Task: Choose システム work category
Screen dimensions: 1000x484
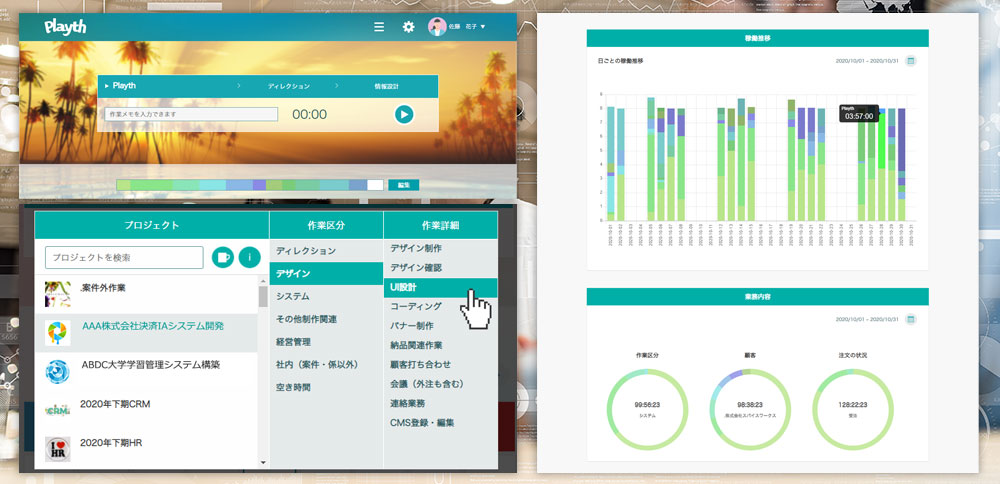Action: (326, 296)
